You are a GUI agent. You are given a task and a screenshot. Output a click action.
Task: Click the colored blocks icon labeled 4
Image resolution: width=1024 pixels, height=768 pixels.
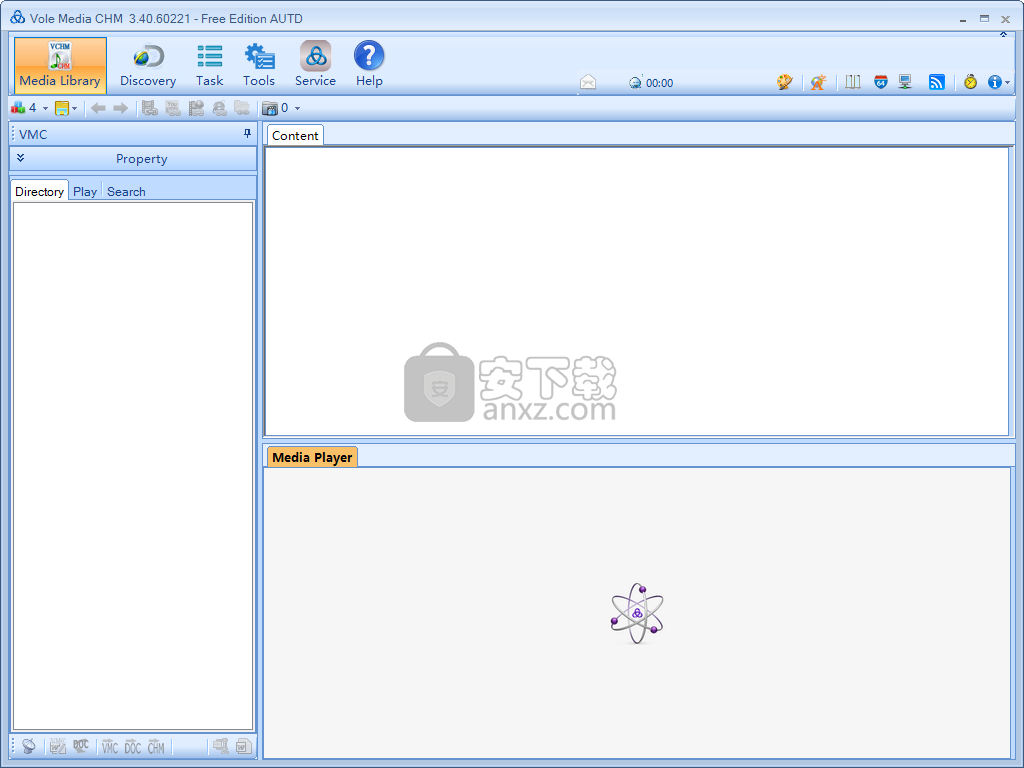(18, 108)
